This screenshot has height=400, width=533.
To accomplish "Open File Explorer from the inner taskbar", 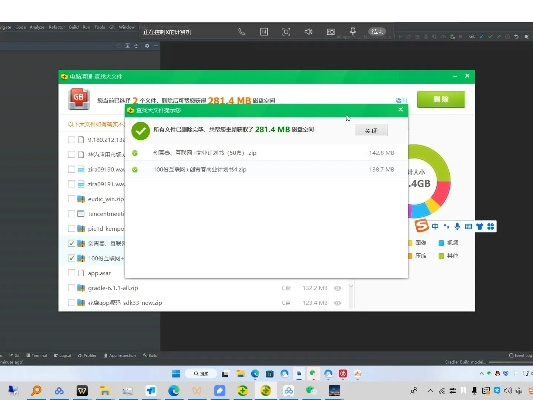I will (x=241, y=374).
